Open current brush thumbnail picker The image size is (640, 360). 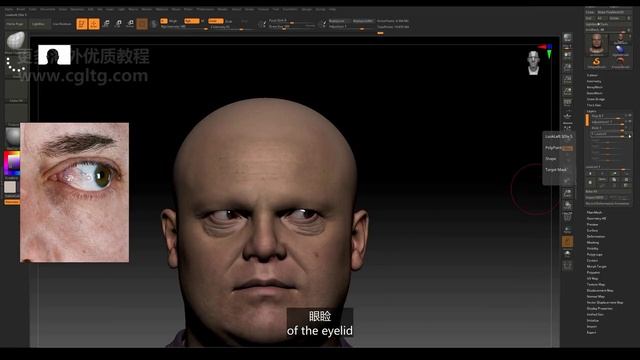pyautogui.click(x=16, y=41)
